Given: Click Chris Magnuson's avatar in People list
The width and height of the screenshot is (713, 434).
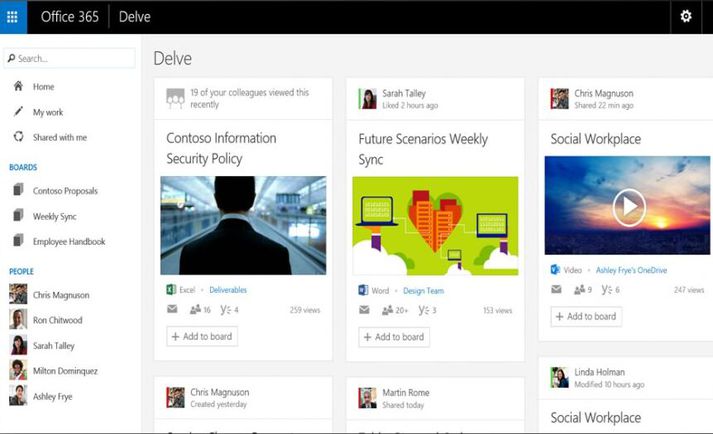Looking at the screenshot, I should pos(18,294).
